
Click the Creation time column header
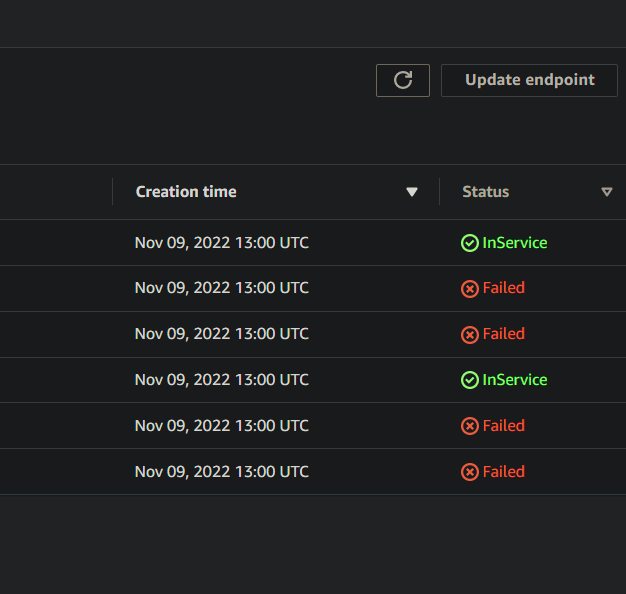click(x=186, y=192)
